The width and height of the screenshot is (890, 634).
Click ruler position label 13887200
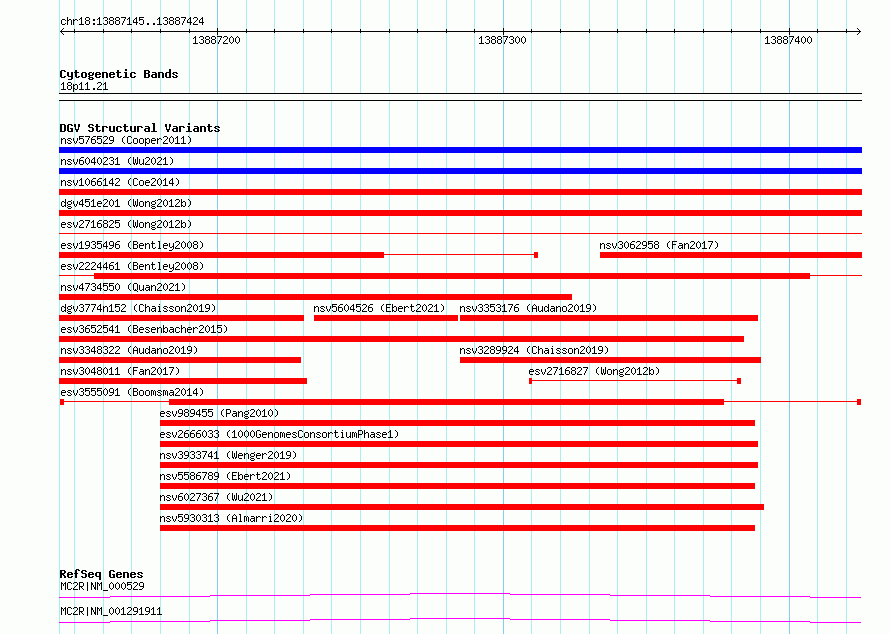tap(216, 40)
